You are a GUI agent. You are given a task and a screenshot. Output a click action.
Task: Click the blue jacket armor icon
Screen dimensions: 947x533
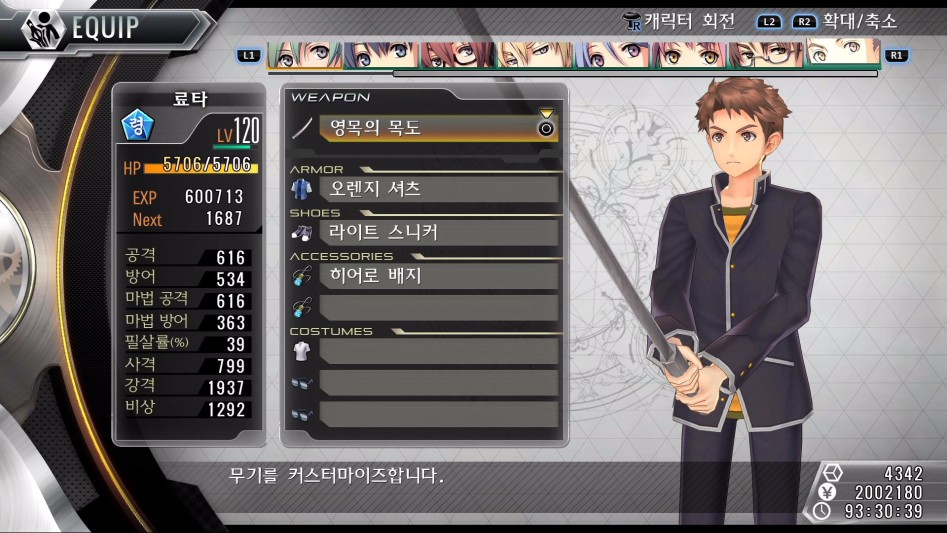tap(301, 189)
